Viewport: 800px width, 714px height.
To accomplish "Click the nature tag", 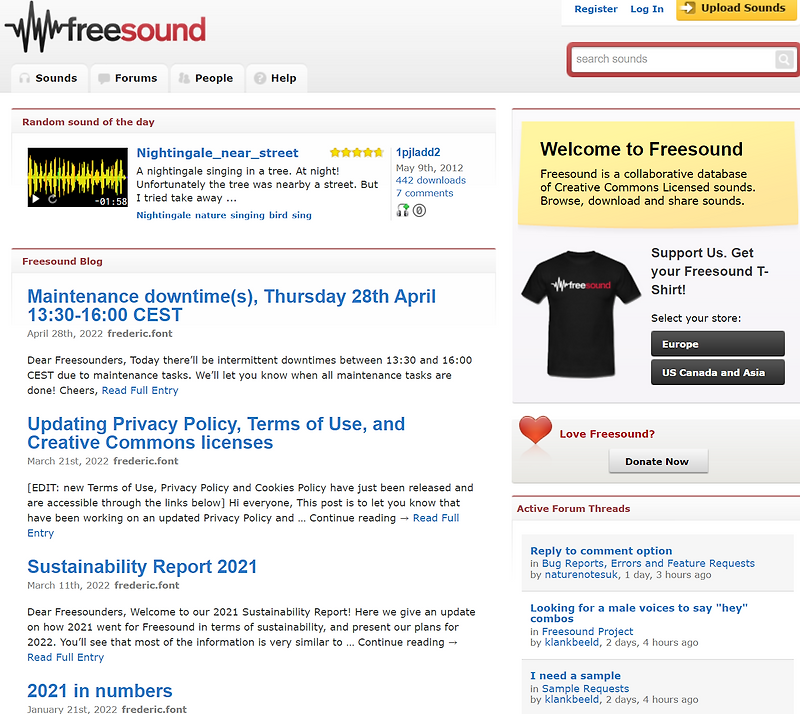I will [211, 215].
